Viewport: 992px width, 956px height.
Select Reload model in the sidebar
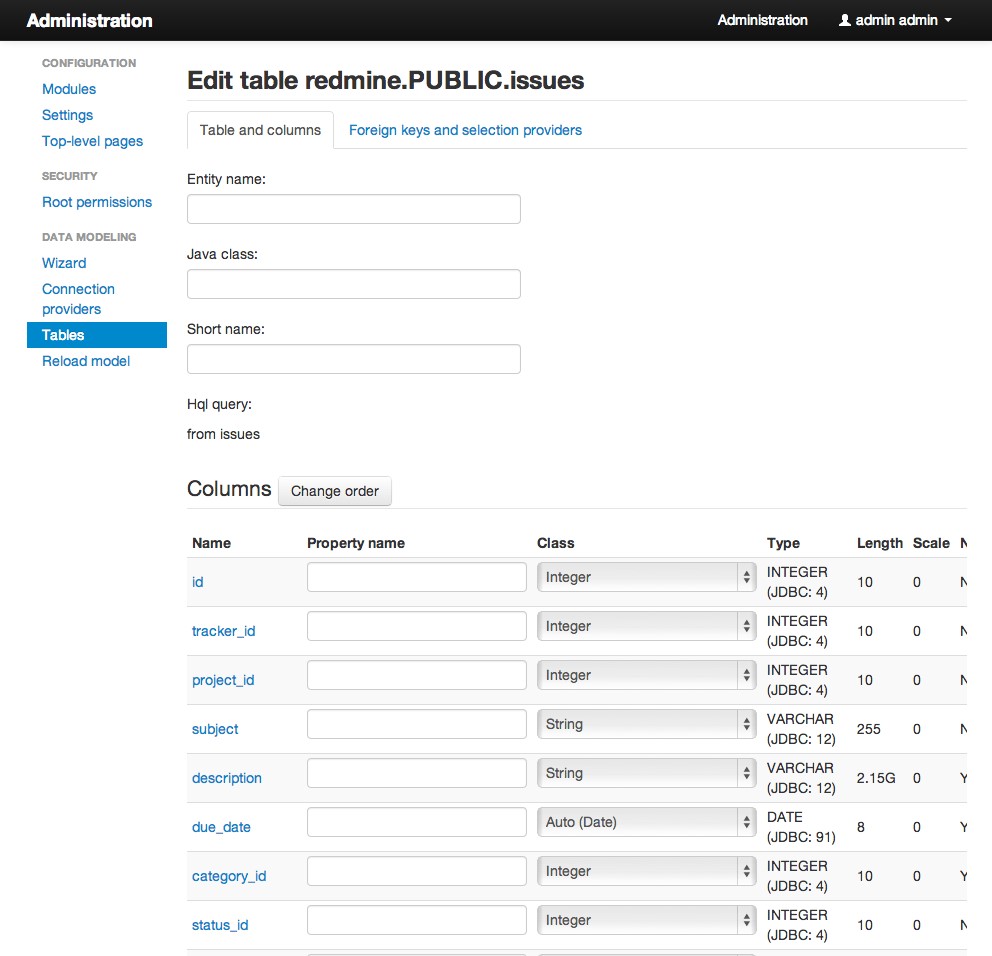pyautogui.click(x=86, y=361)
